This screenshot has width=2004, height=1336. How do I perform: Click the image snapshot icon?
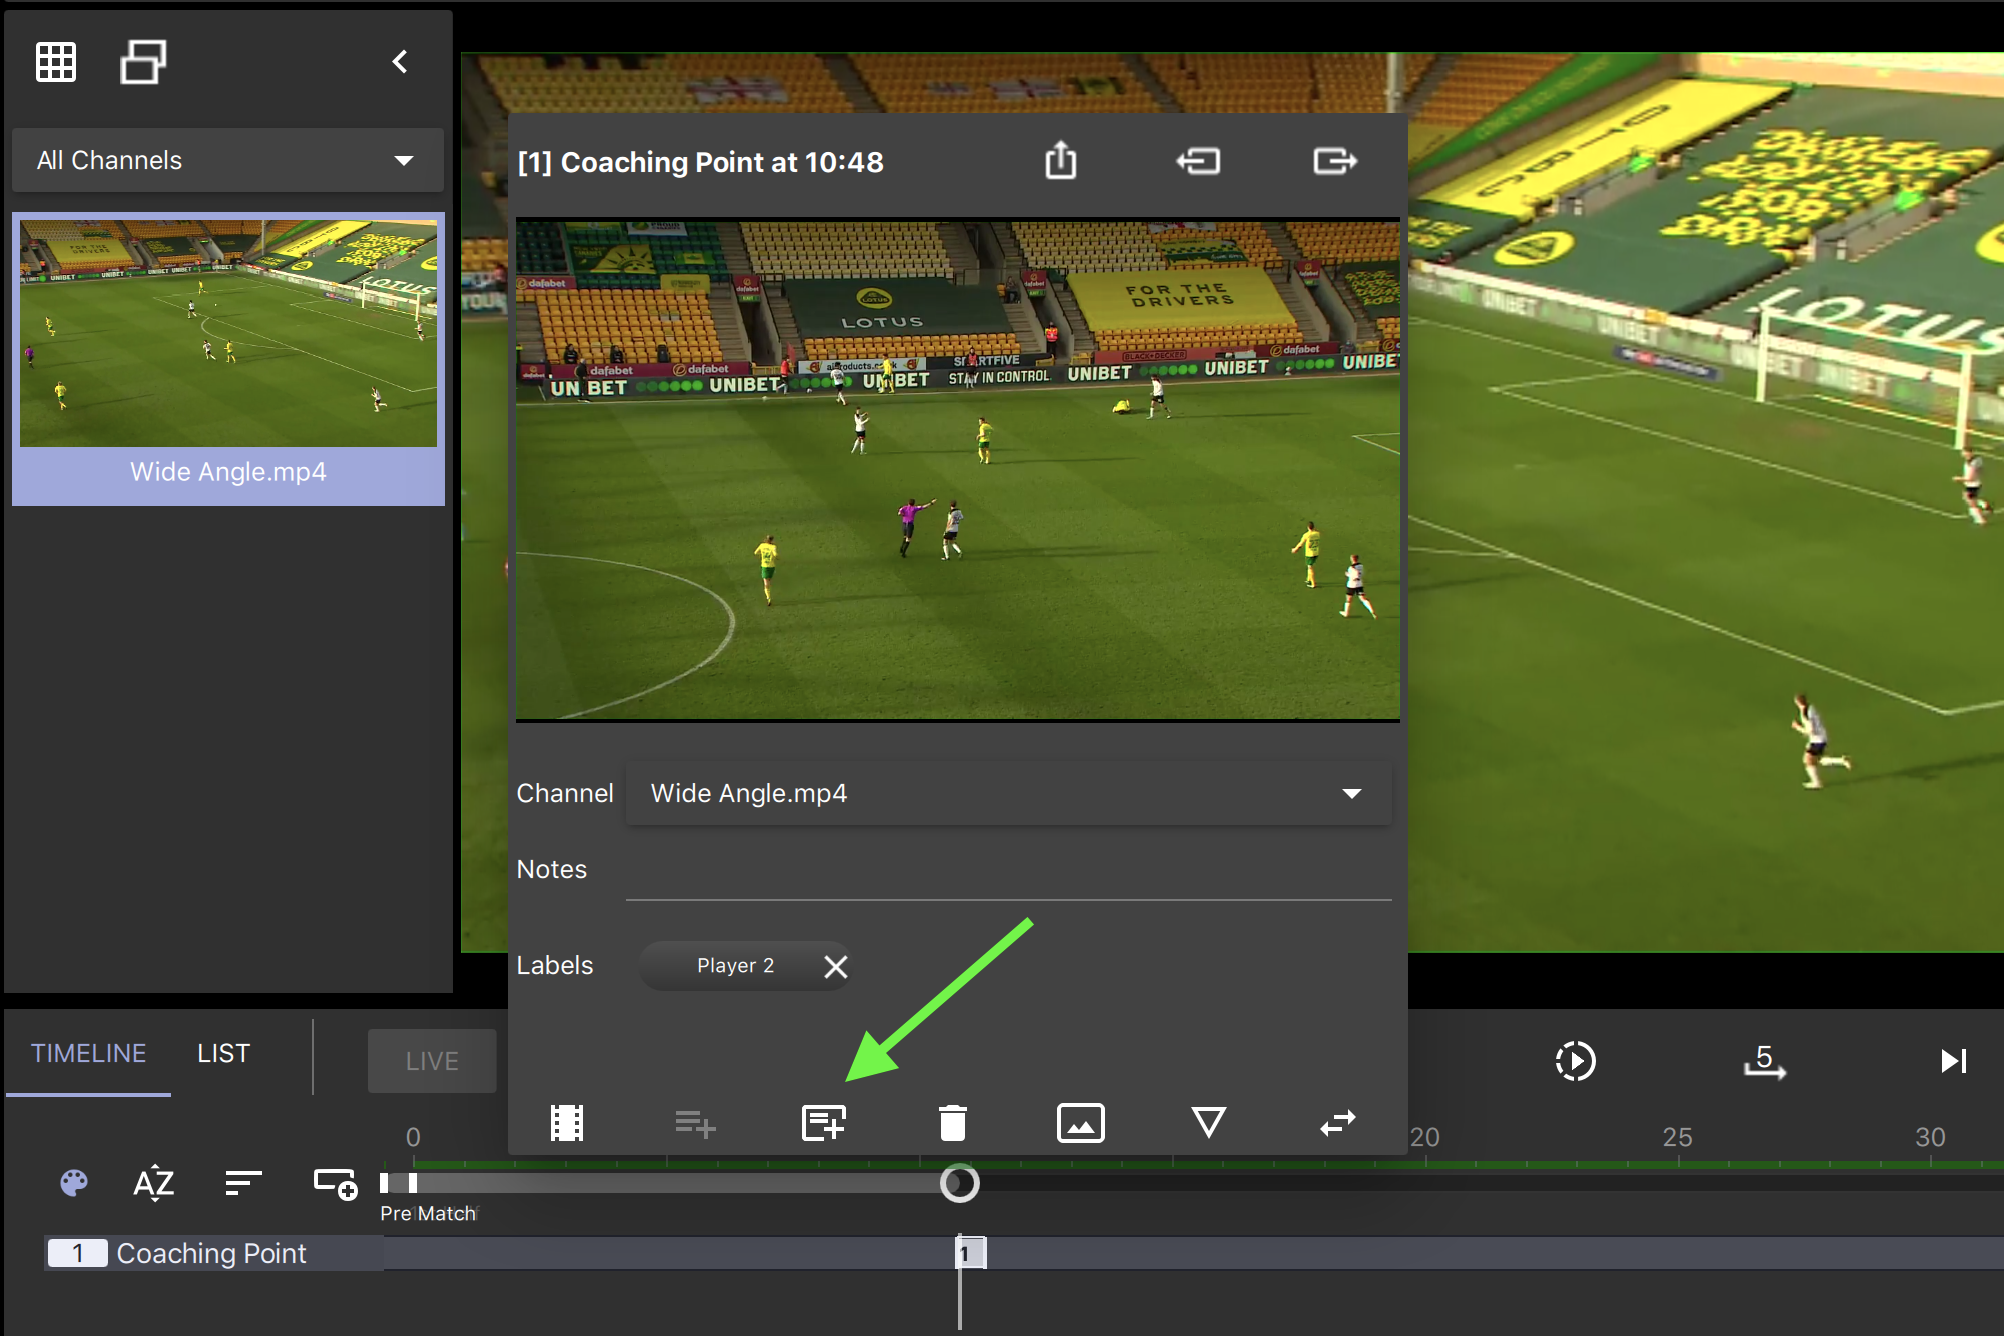pos(1081,1123)
